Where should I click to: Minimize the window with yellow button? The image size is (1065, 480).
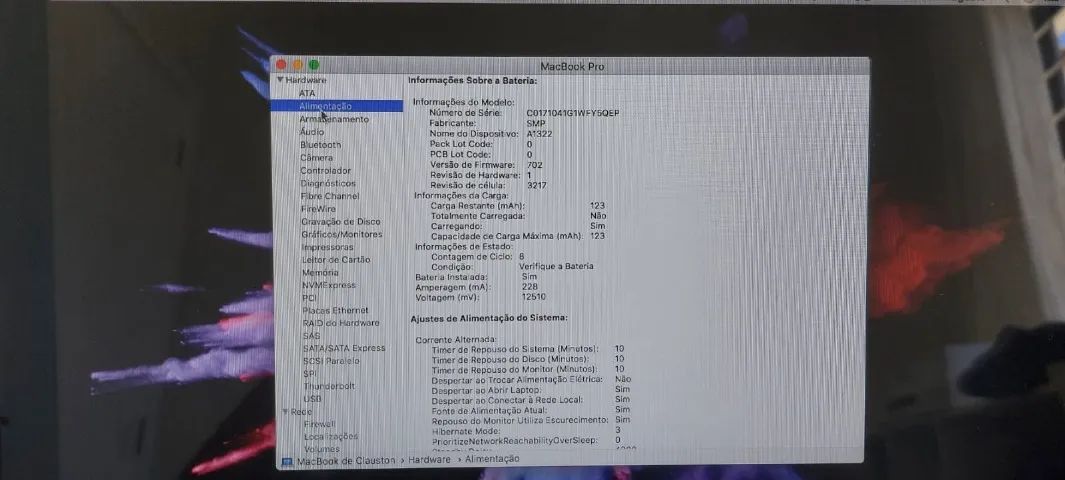[x=297, y=65]
